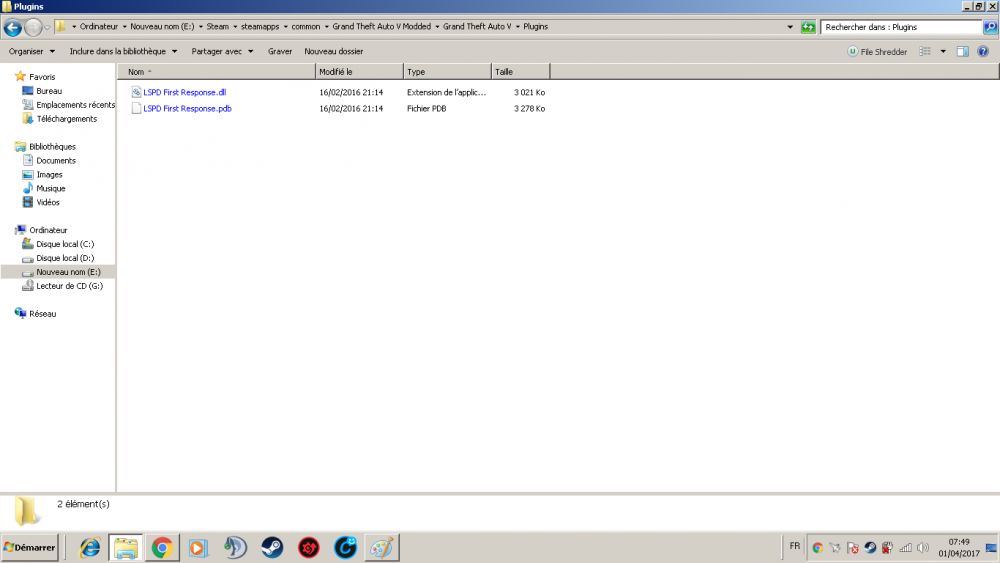The width and height of the screenshot is (1000, 563).
Task: Toggle the preview pane icon
Action: [962, 51]
